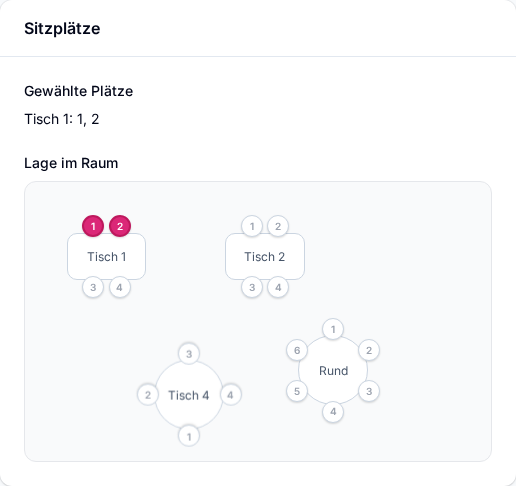Image resolution: width=516 pixels, height=486 pixels.
Task: Pick seat 5 at Rund table
Action: (x=297, y=391)
